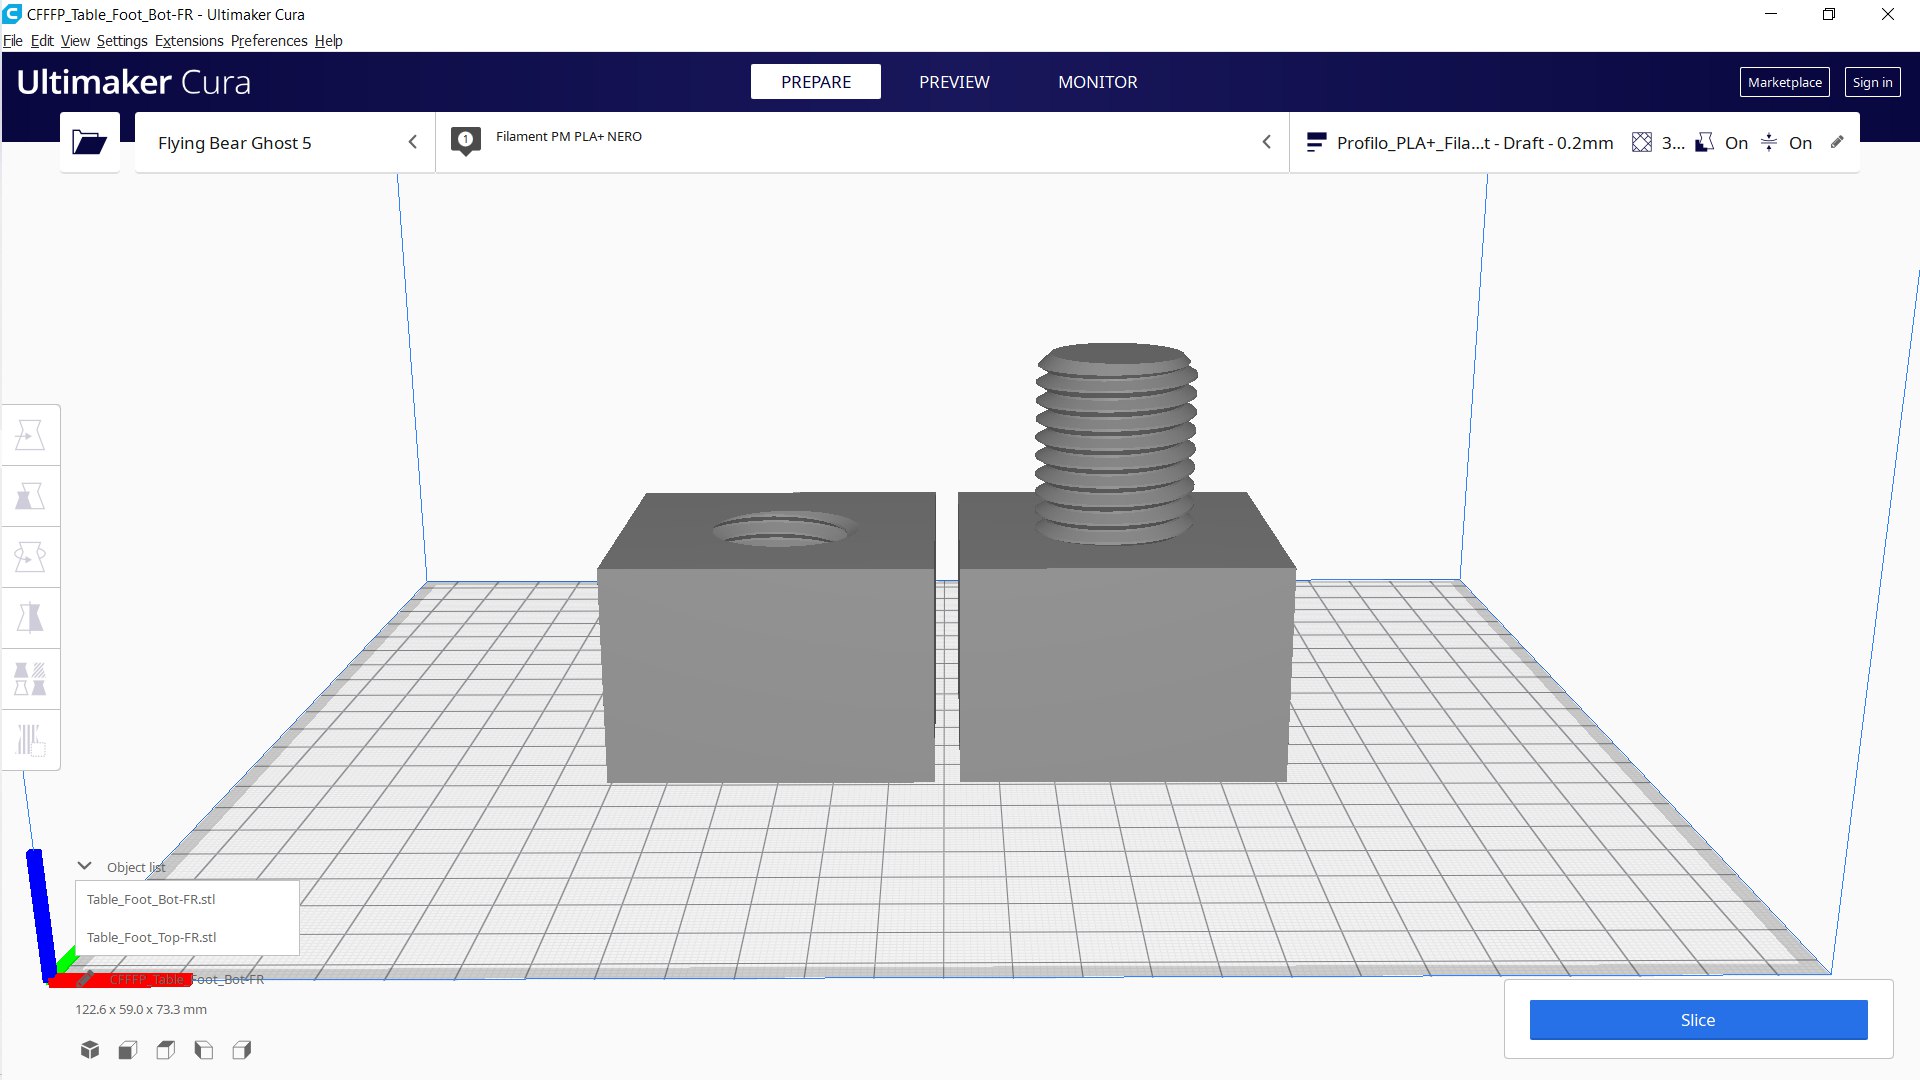Screen dimensions: 1920x1080
Task: Open the Marketplace
Action: click(x=1785, y=82)
